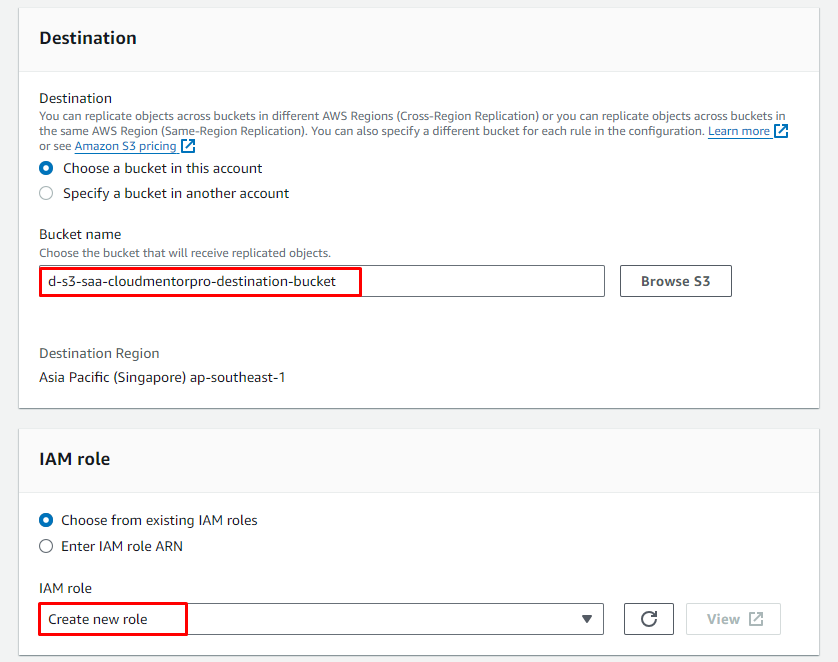This screenshot has width=838, height=662.
Task: Click the IAM role label above dropdown
Action: coord(65,588)
